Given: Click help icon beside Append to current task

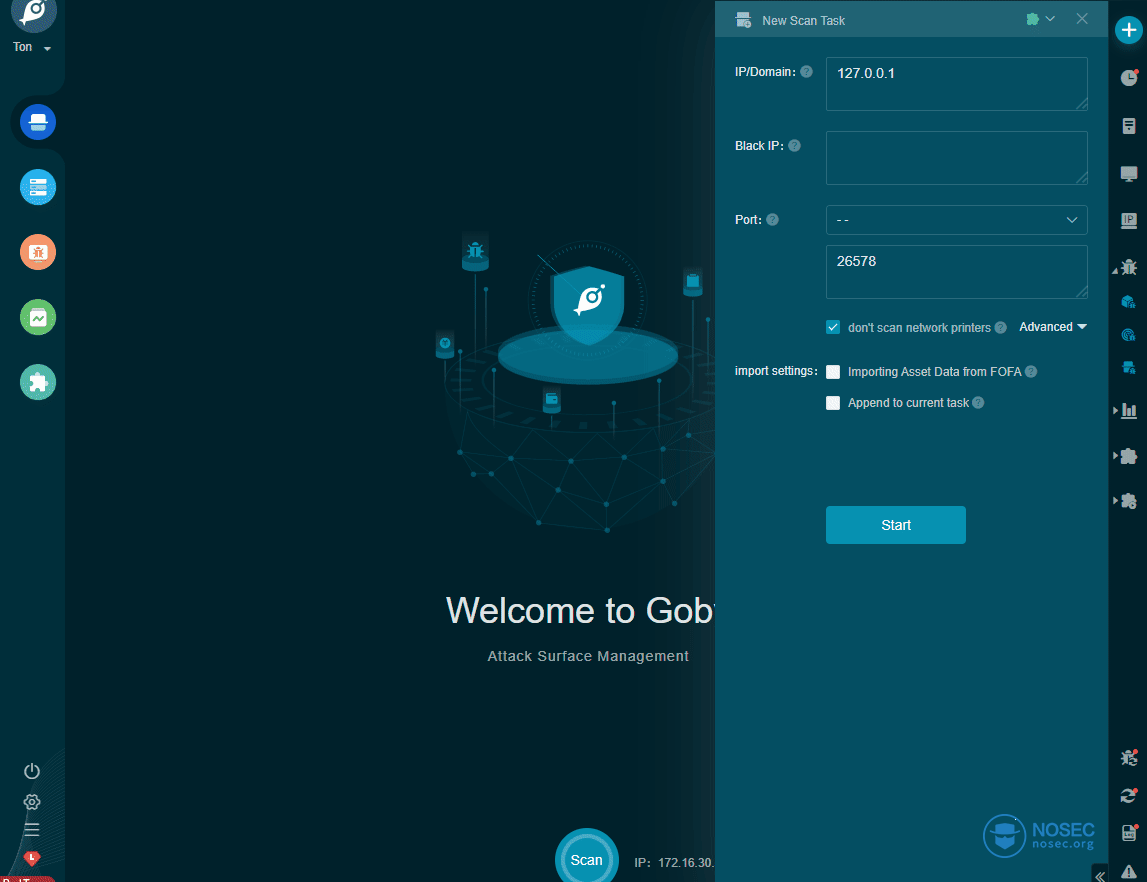Looking at the screenshot, I should 978,403.
